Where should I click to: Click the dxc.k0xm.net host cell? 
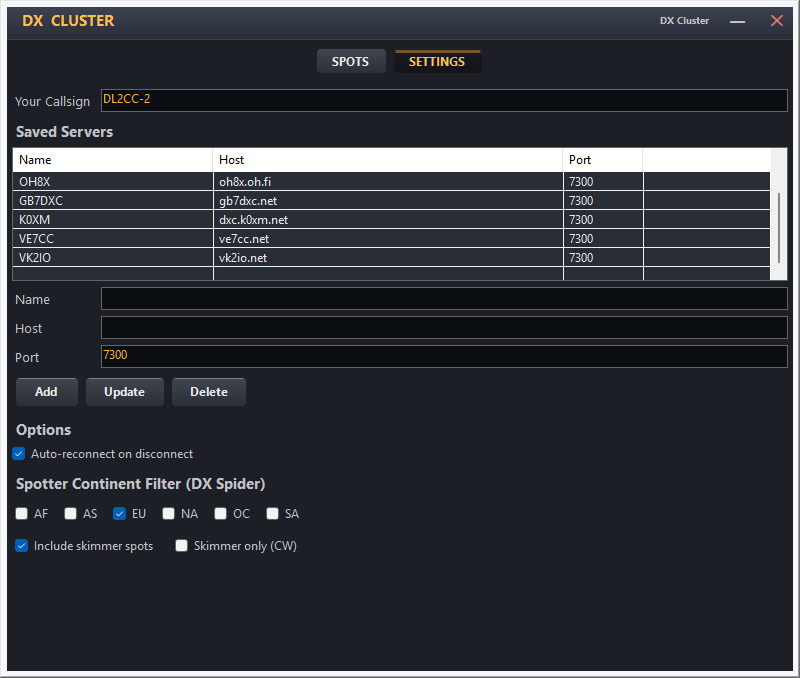click(x=388, y=219)
